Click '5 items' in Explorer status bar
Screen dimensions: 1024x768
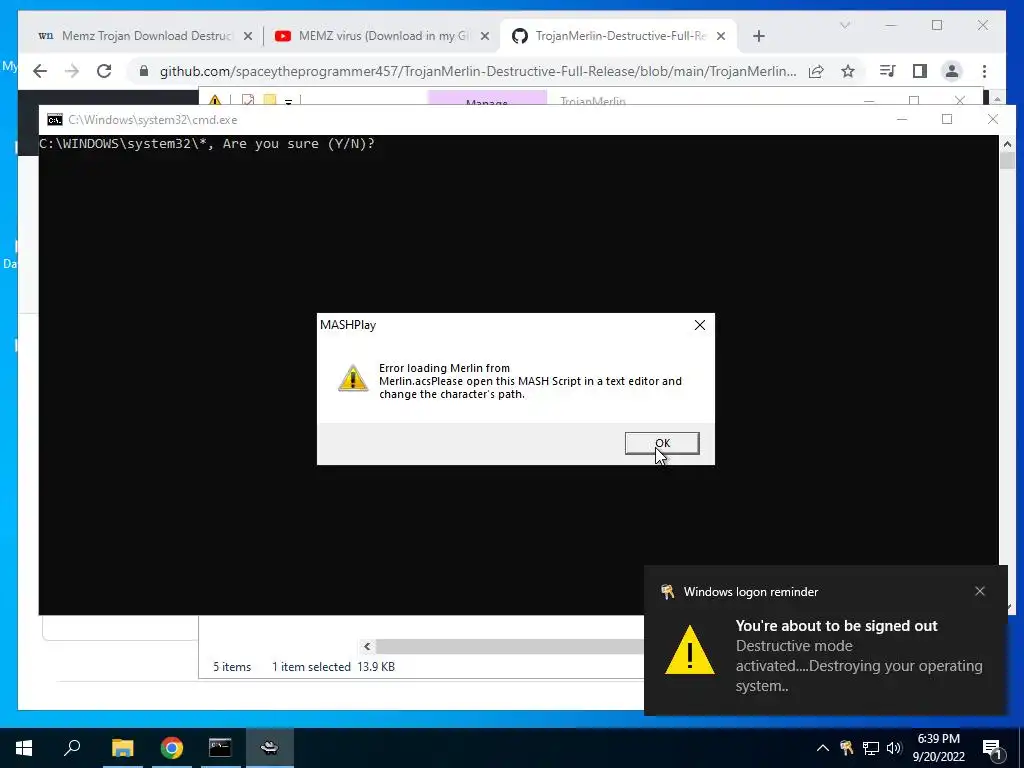tap(232, 667)
